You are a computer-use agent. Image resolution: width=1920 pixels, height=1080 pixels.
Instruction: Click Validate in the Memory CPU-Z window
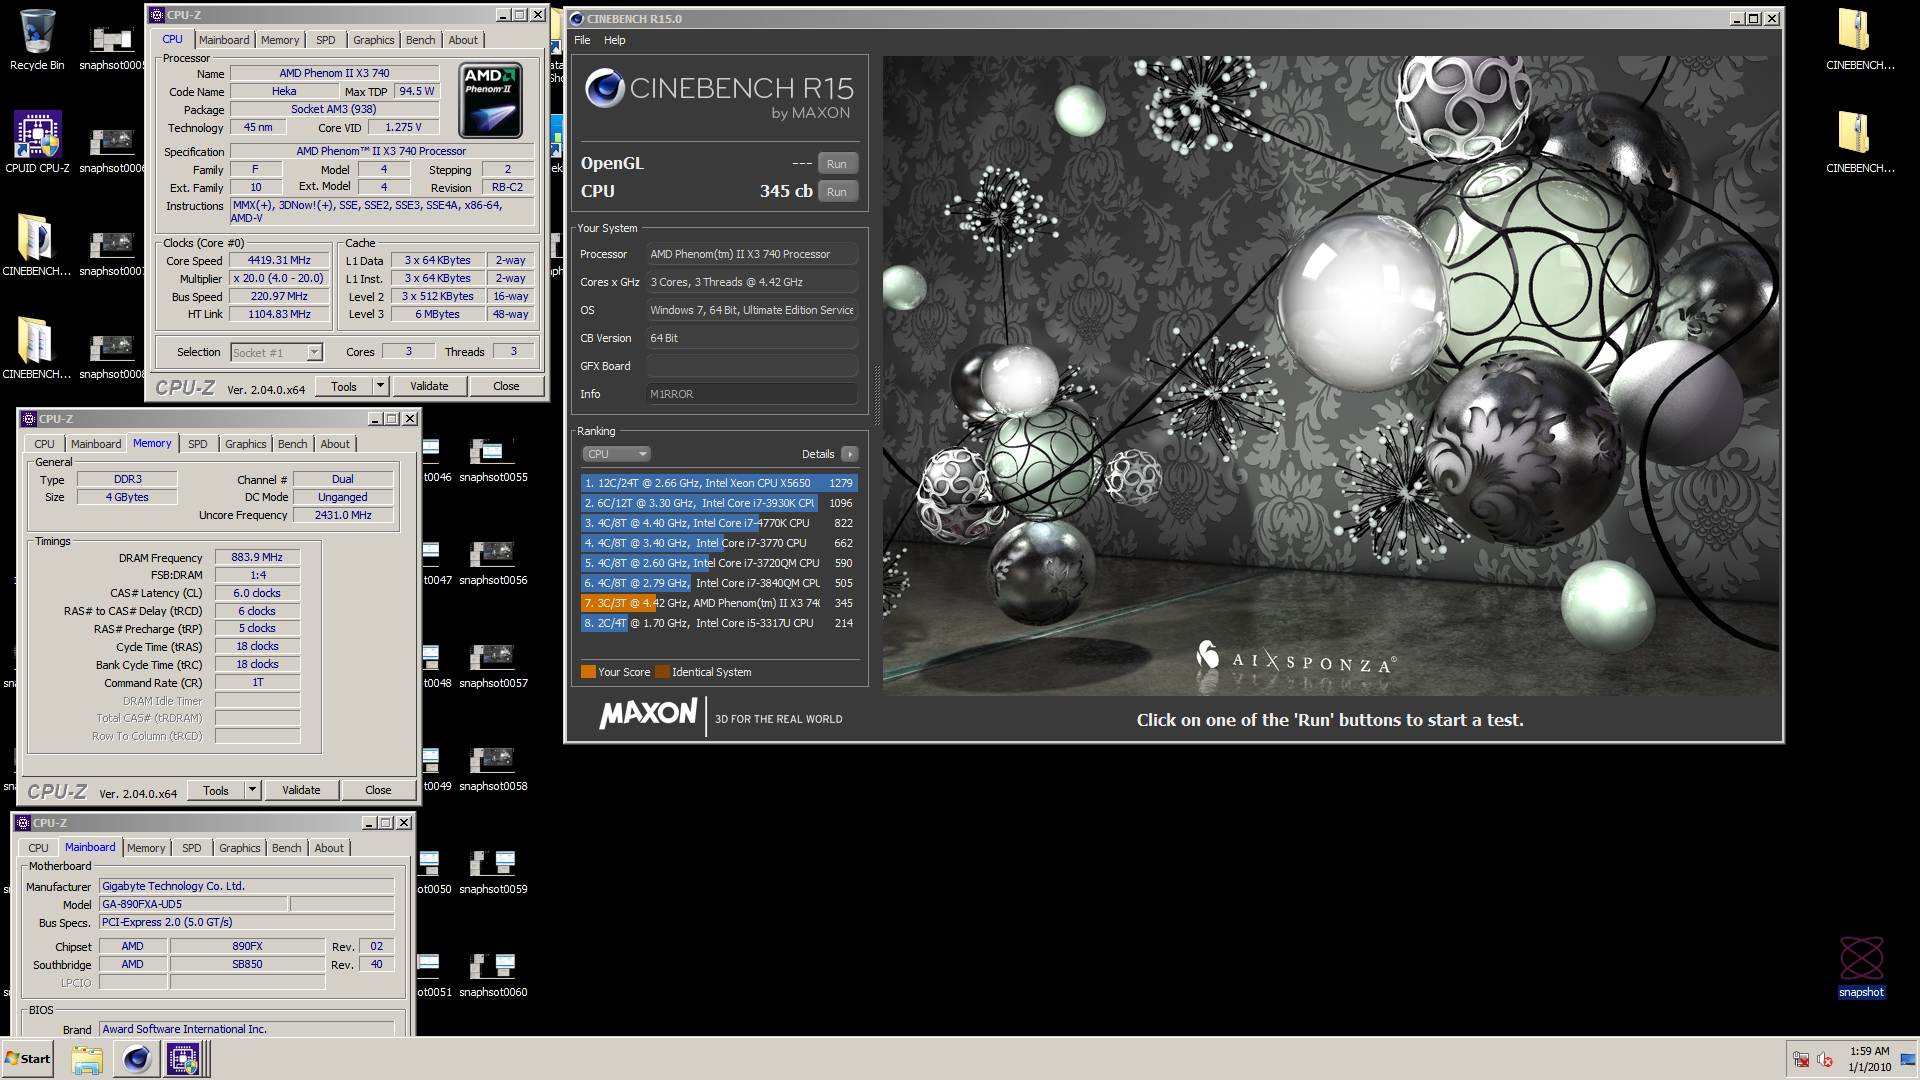301,790
